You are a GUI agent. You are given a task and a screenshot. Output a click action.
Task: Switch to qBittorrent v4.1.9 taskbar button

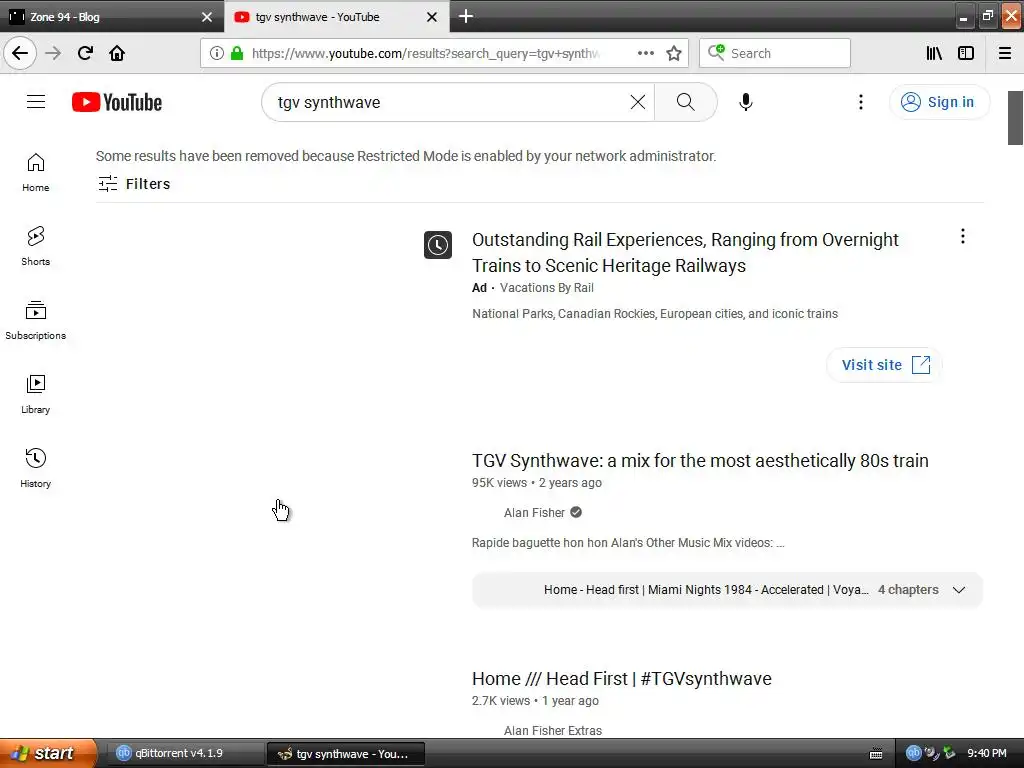click(185, 753)
